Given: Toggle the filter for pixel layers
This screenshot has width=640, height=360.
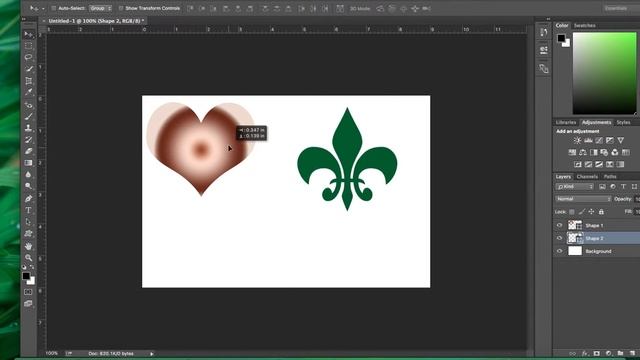Looking at the screenshot, I should pos(602,187).
